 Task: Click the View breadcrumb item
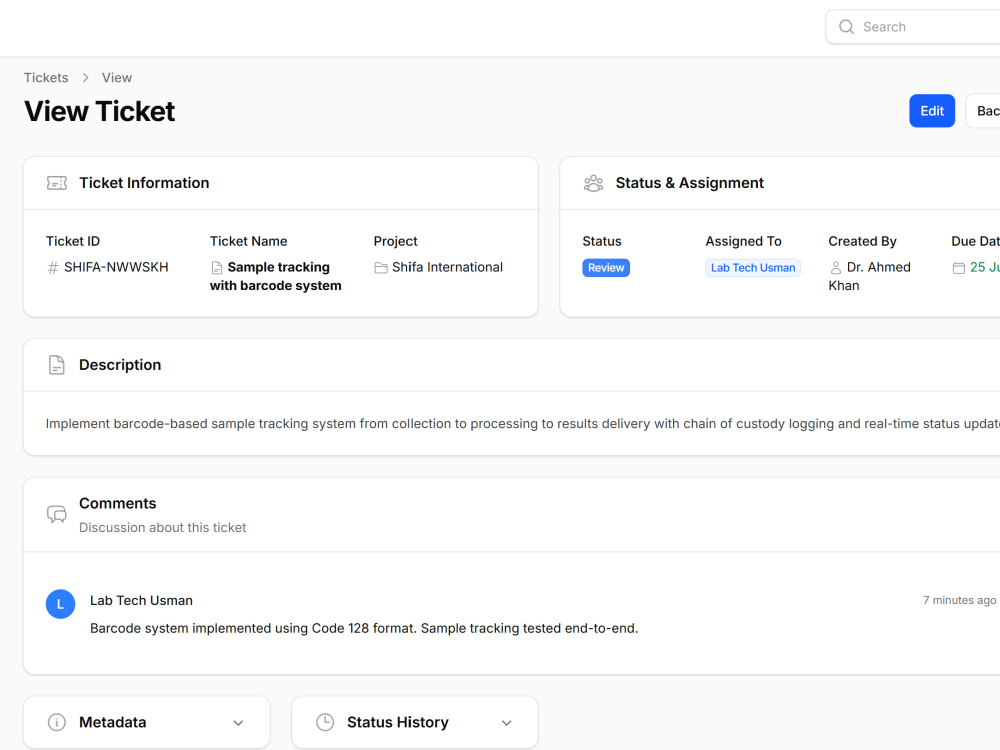point(117,78)
